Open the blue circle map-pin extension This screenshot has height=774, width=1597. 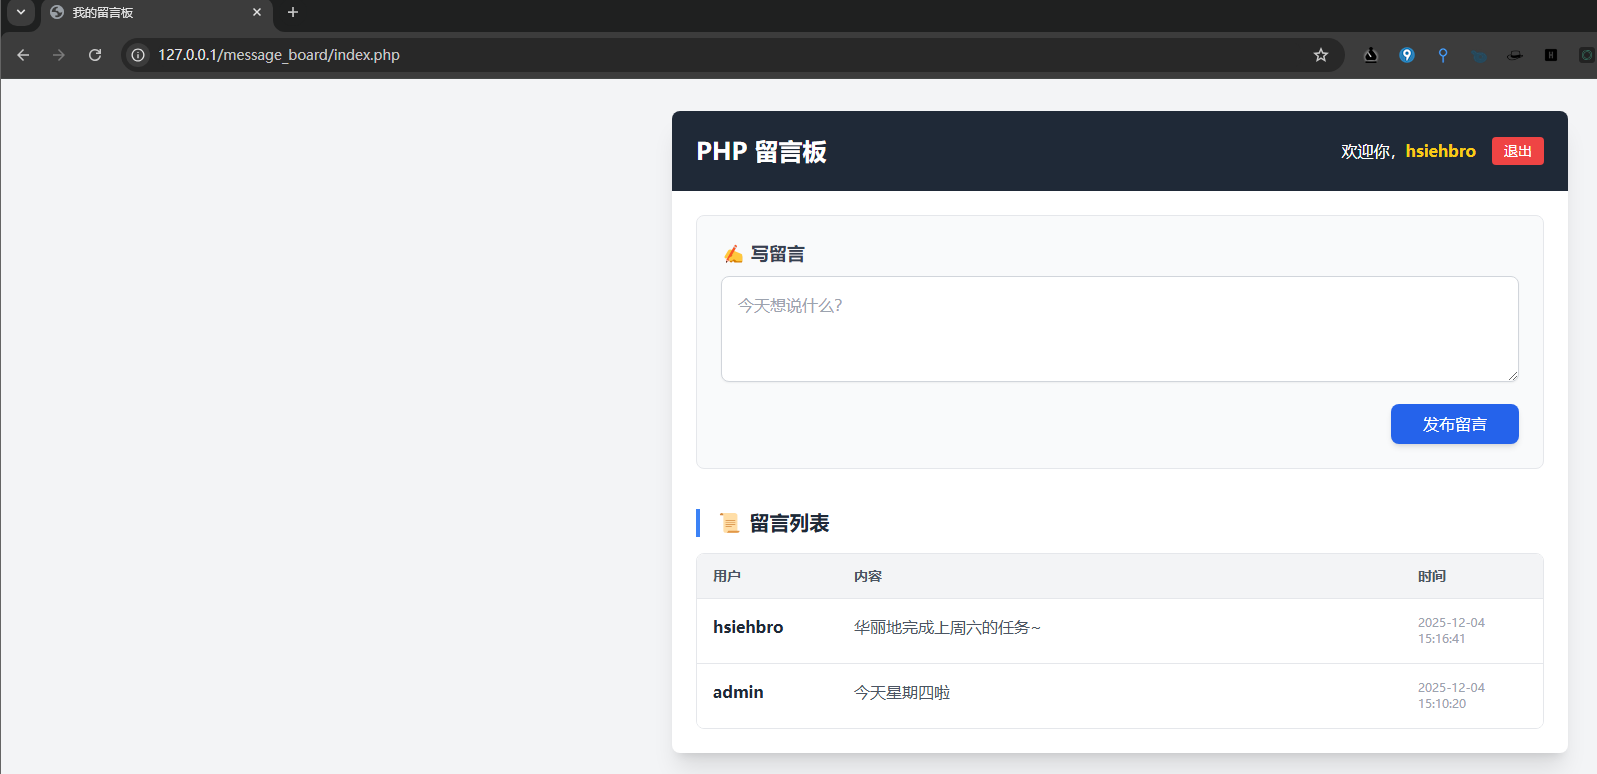pos(1407,55)
